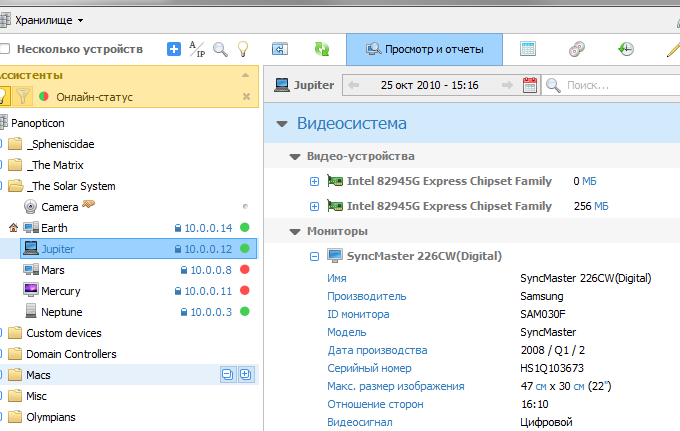Image resolution: width=680 pixels, height=431 pixels.
Task: Select the Panopticon root node
Action: [38, 123]
